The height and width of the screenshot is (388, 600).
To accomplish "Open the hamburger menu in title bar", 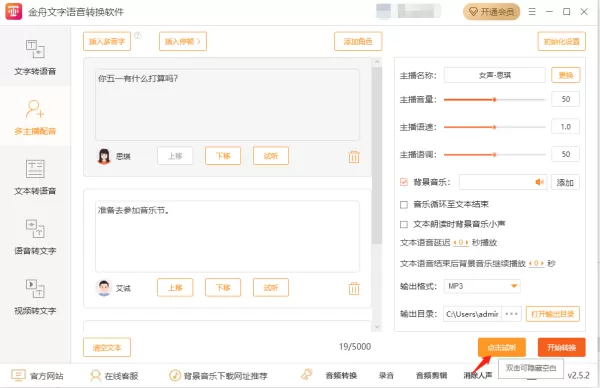I will (x=532, y=12).
